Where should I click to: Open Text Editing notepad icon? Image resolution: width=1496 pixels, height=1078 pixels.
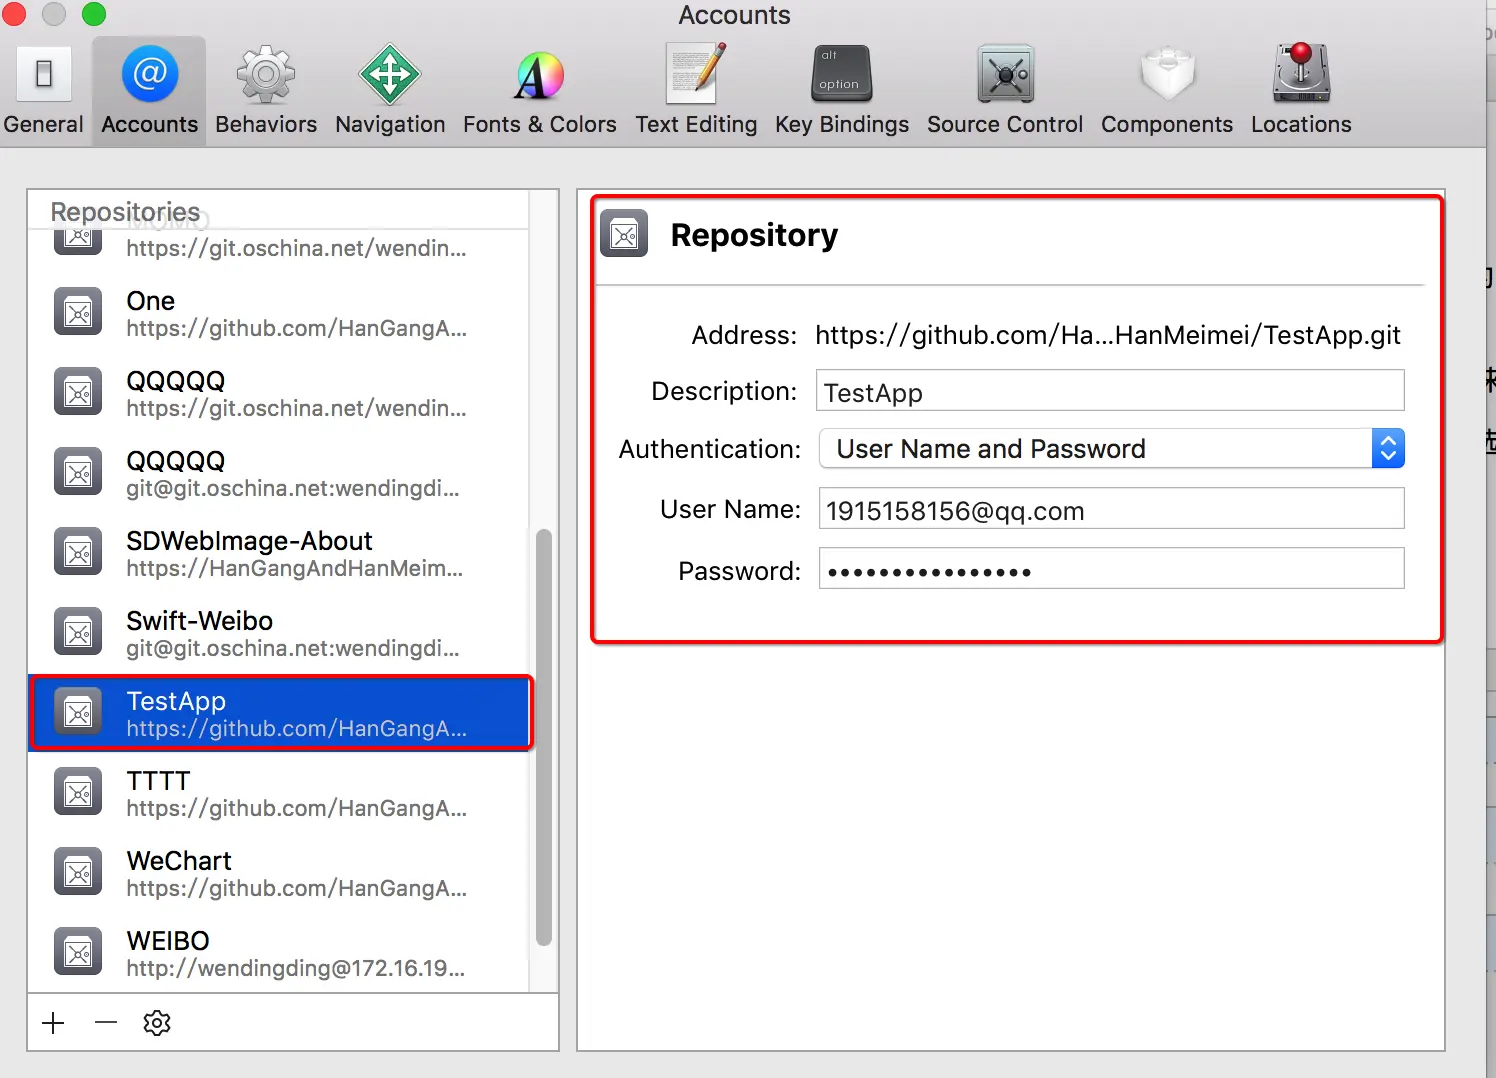pyautogui.click(x=696, y=73)
